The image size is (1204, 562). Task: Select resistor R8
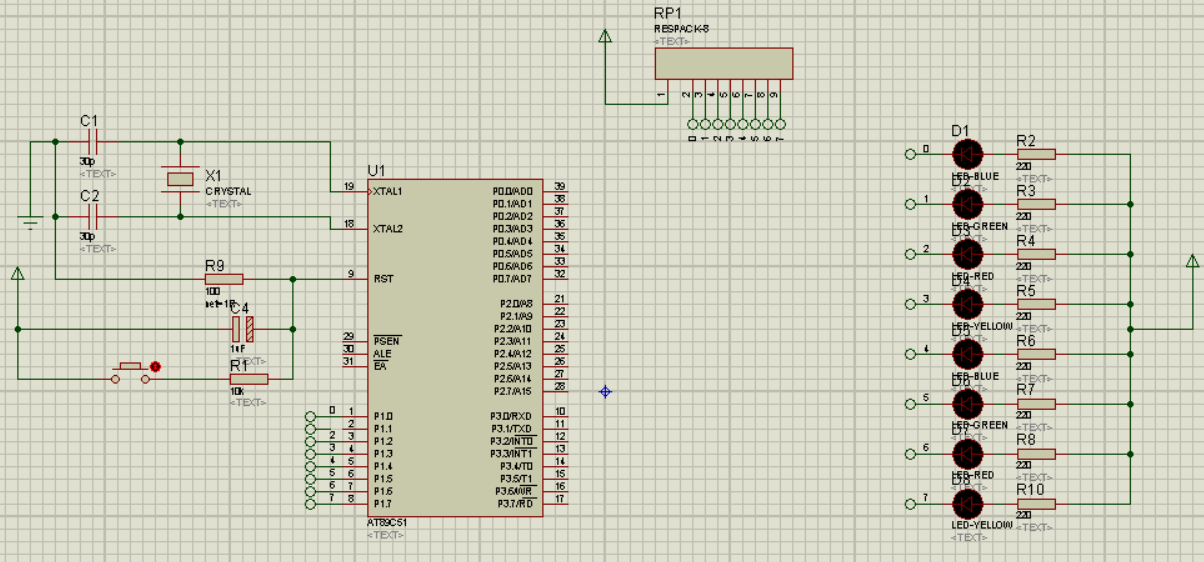(x=1036, y=453)
